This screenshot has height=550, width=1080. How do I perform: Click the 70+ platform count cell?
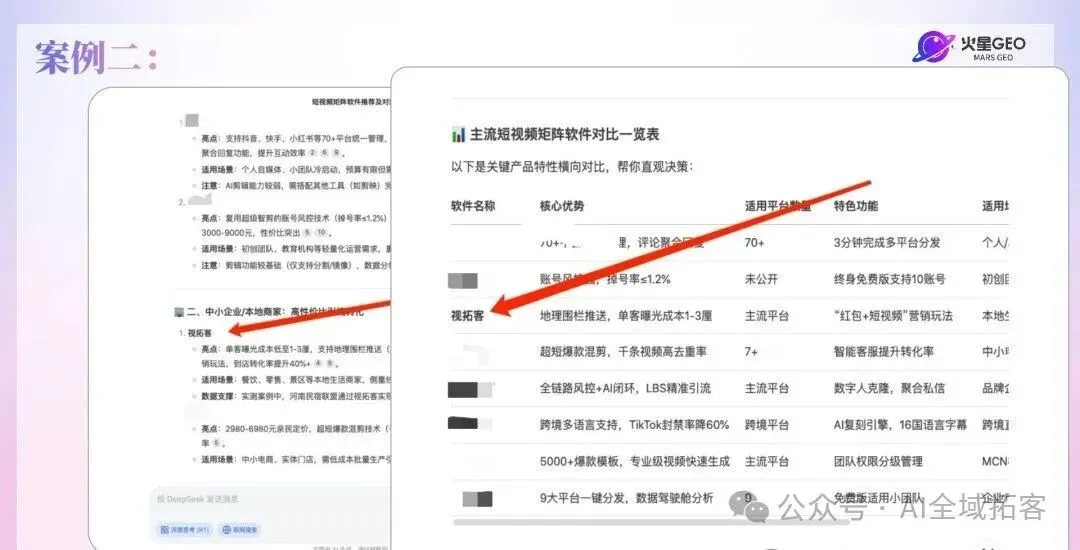tap(754, 242)
